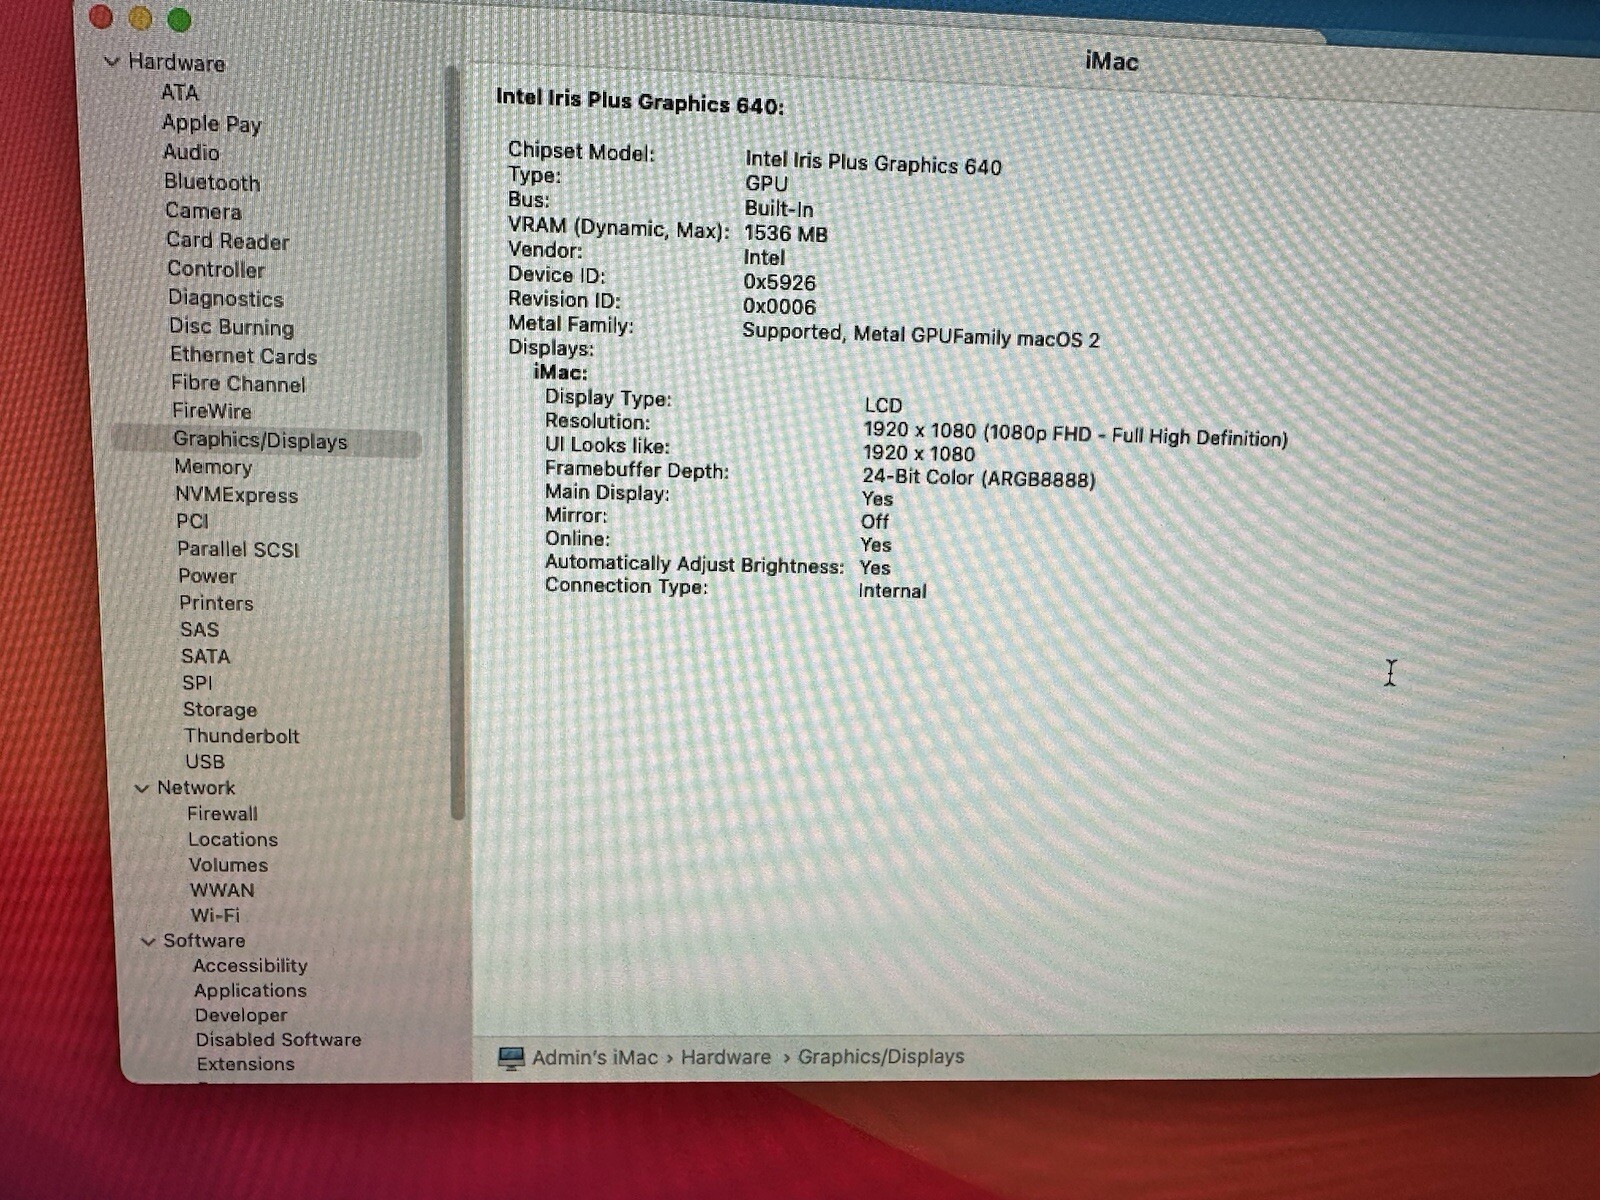The image size is (1600, 1200).
Task: Select Extensions under Software
Action: [x=245, y=1065]
